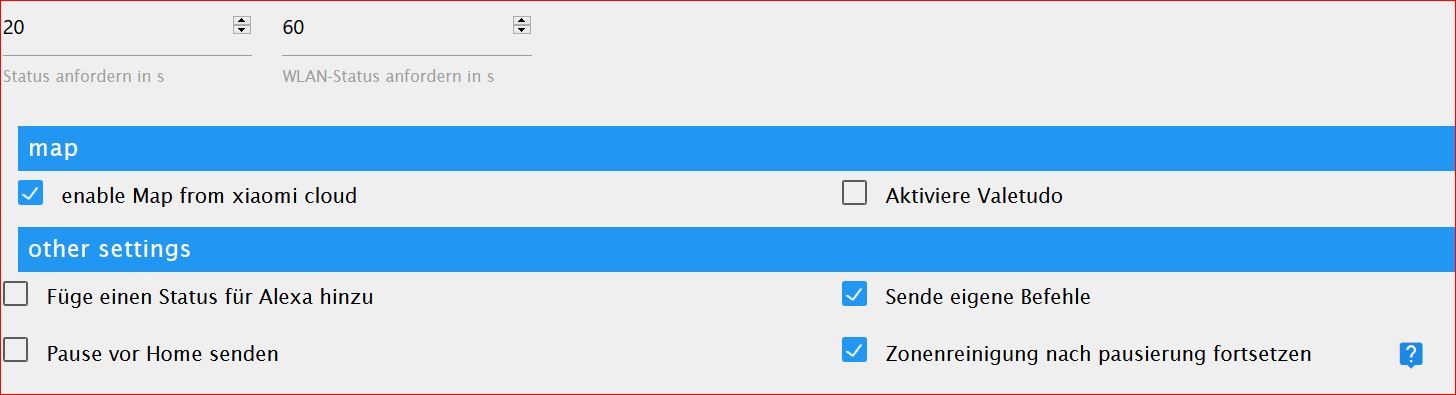Disable the Zonenreinigung nach pausierung fortsetzen checkbox

pos(854,351)
